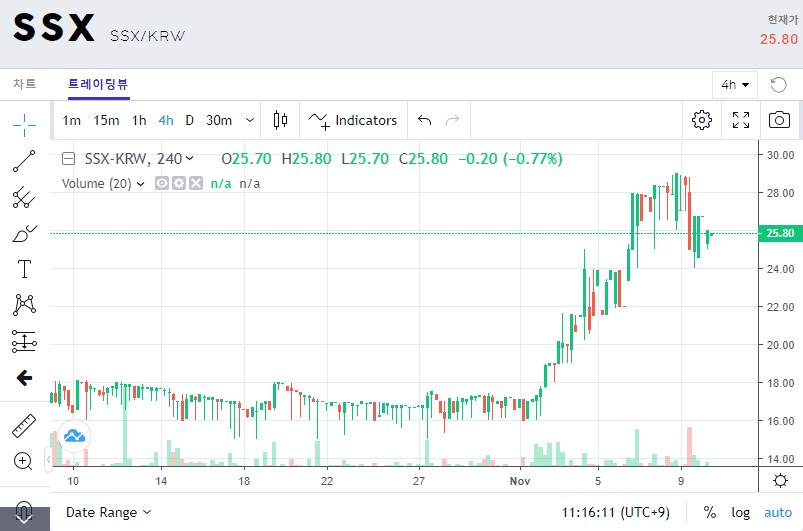This screenshot has height=531, width=803.
Task: Select the brush drawing tool
Action: point(24,233)
